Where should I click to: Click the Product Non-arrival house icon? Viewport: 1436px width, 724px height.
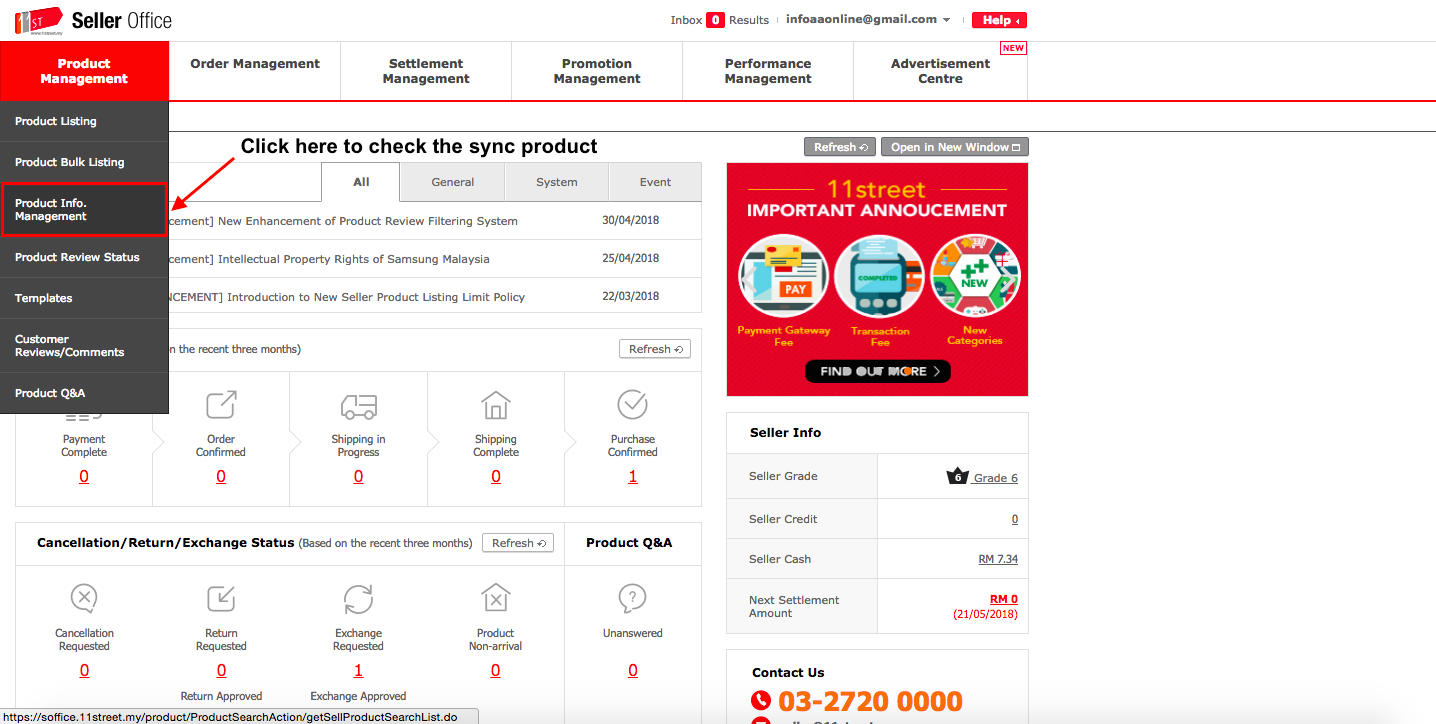click(495, 598)
